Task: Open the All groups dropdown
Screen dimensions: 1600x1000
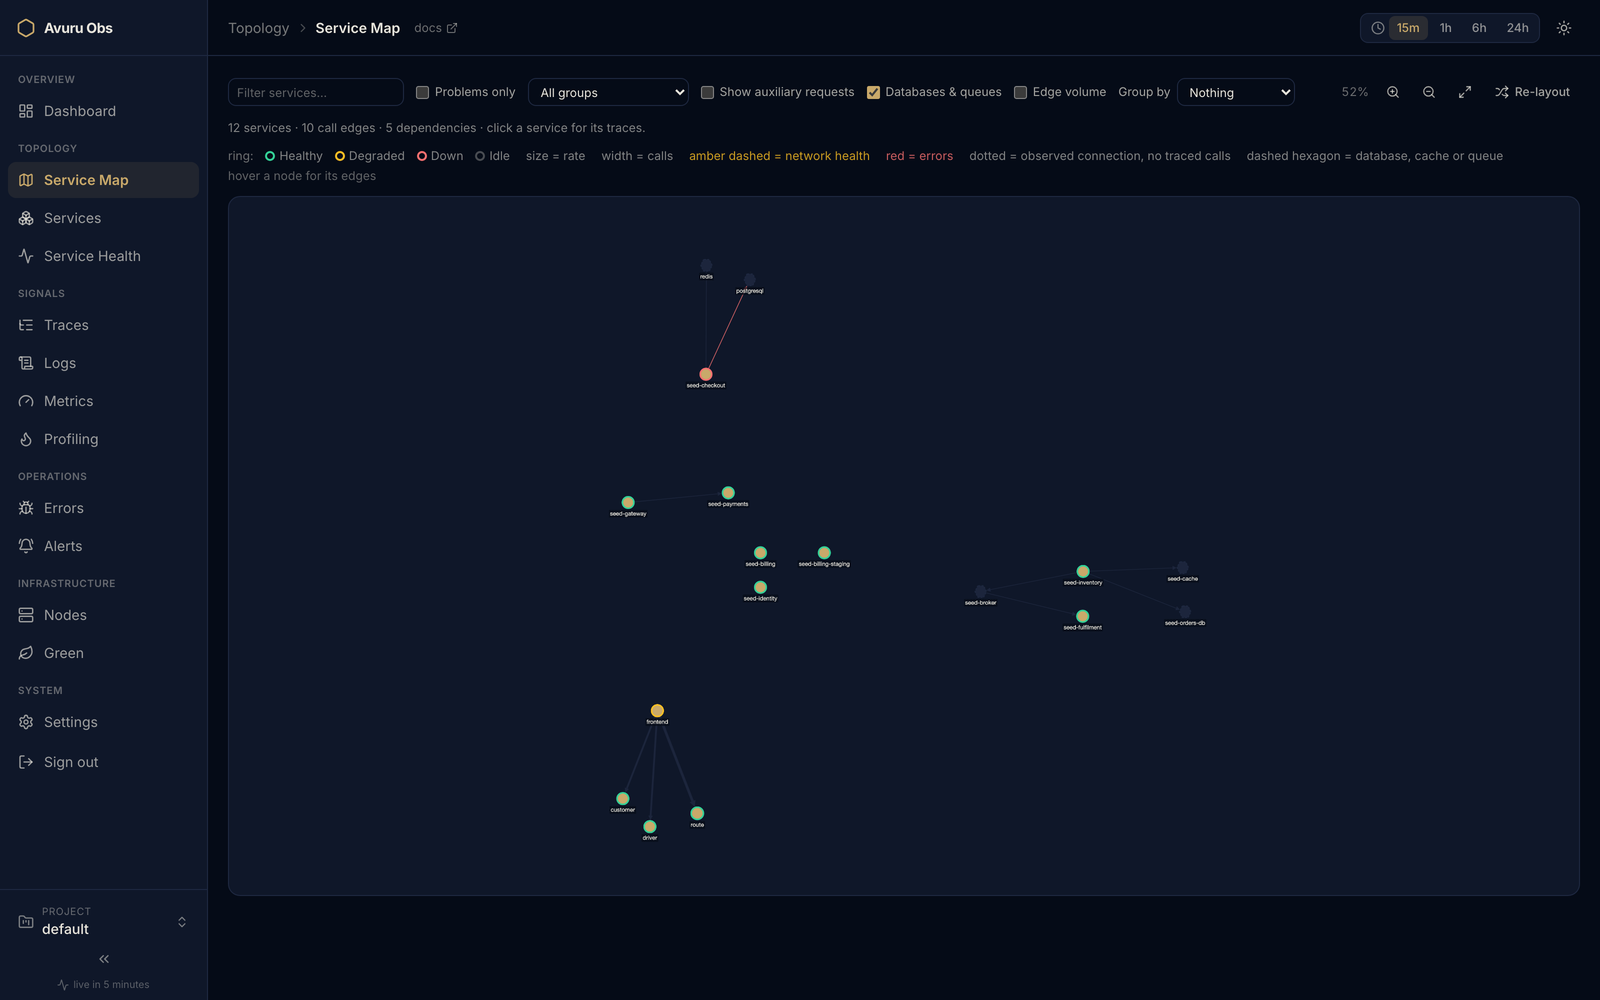Action: click(x=608, y=92)
